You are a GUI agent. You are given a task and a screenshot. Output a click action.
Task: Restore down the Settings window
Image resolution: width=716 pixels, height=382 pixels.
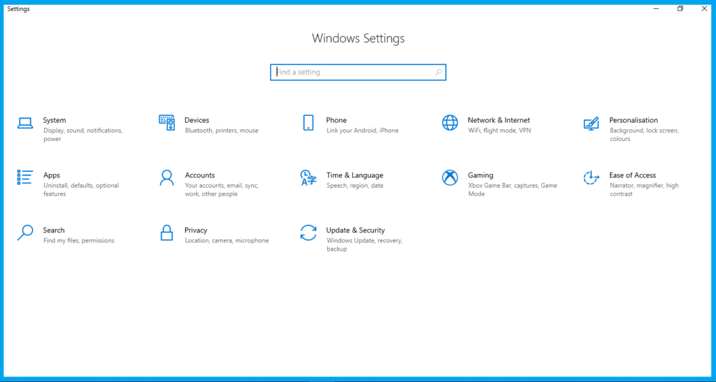tap(680, 9)
